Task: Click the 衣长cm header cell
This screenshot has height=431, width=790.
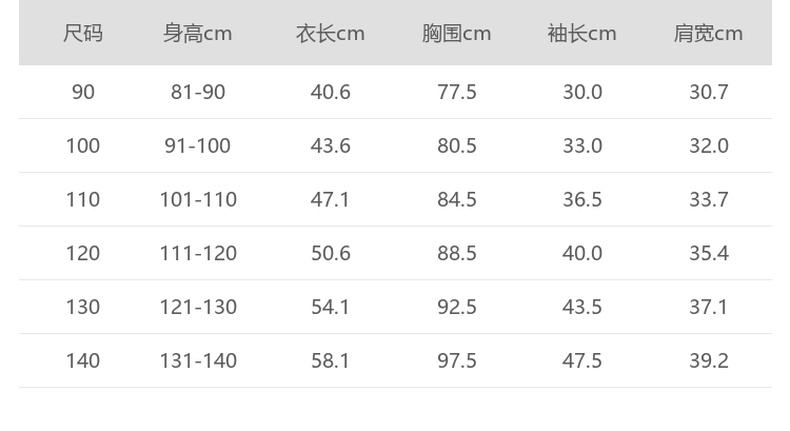Action: [x=330, y=34]
